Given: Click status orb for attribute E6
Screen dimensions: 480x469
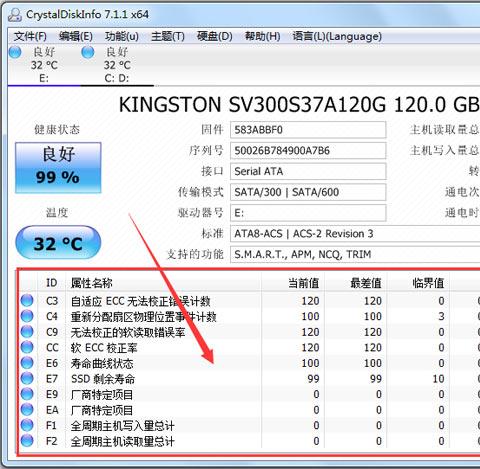Looking at the screenshot, I should click(27, 363).
